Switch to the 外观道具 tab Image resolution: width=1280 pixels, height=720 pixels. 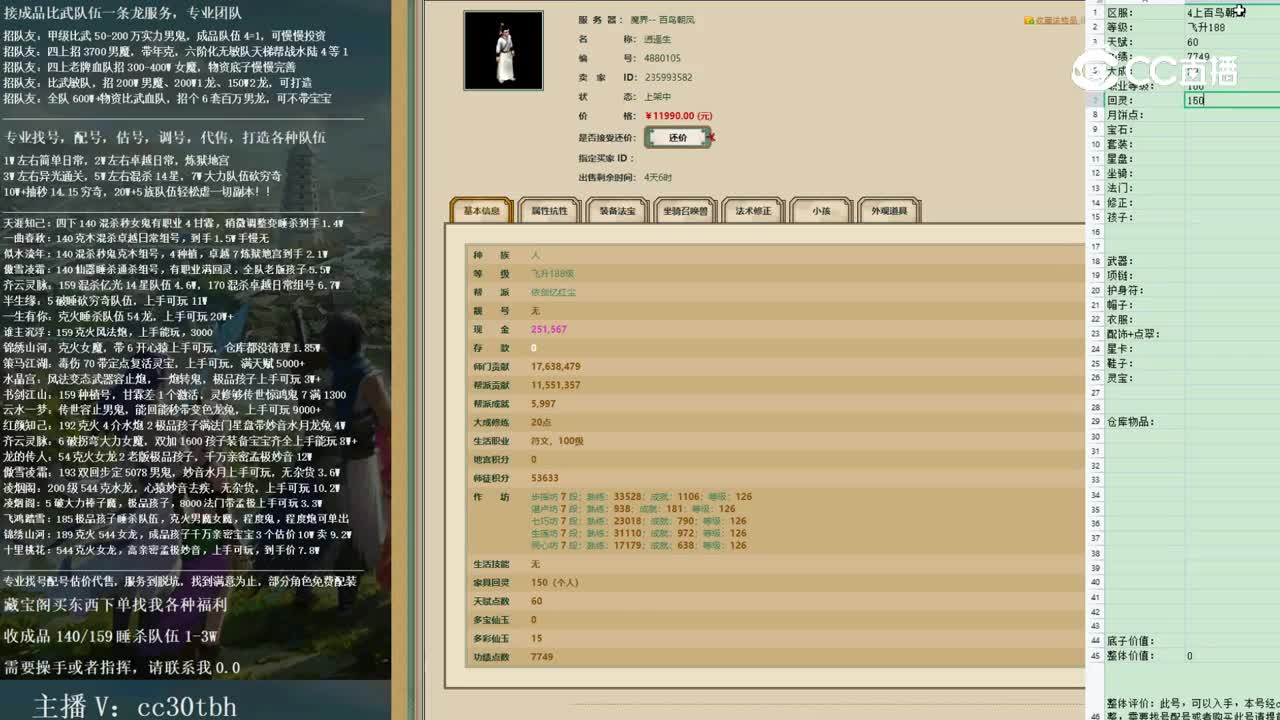[888, 211]
